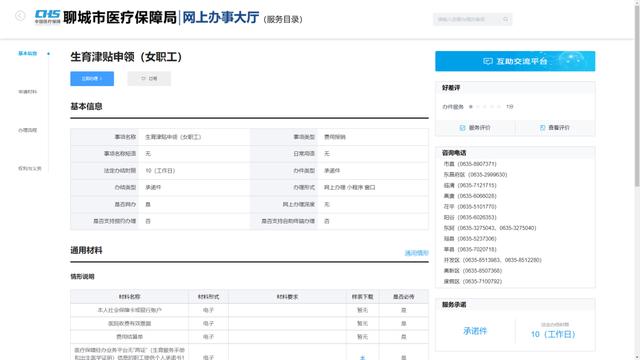Screen dimensions: 640x360
Task: Click the page title 生育津贴申领（女职工）
Action: coord(126,57)
